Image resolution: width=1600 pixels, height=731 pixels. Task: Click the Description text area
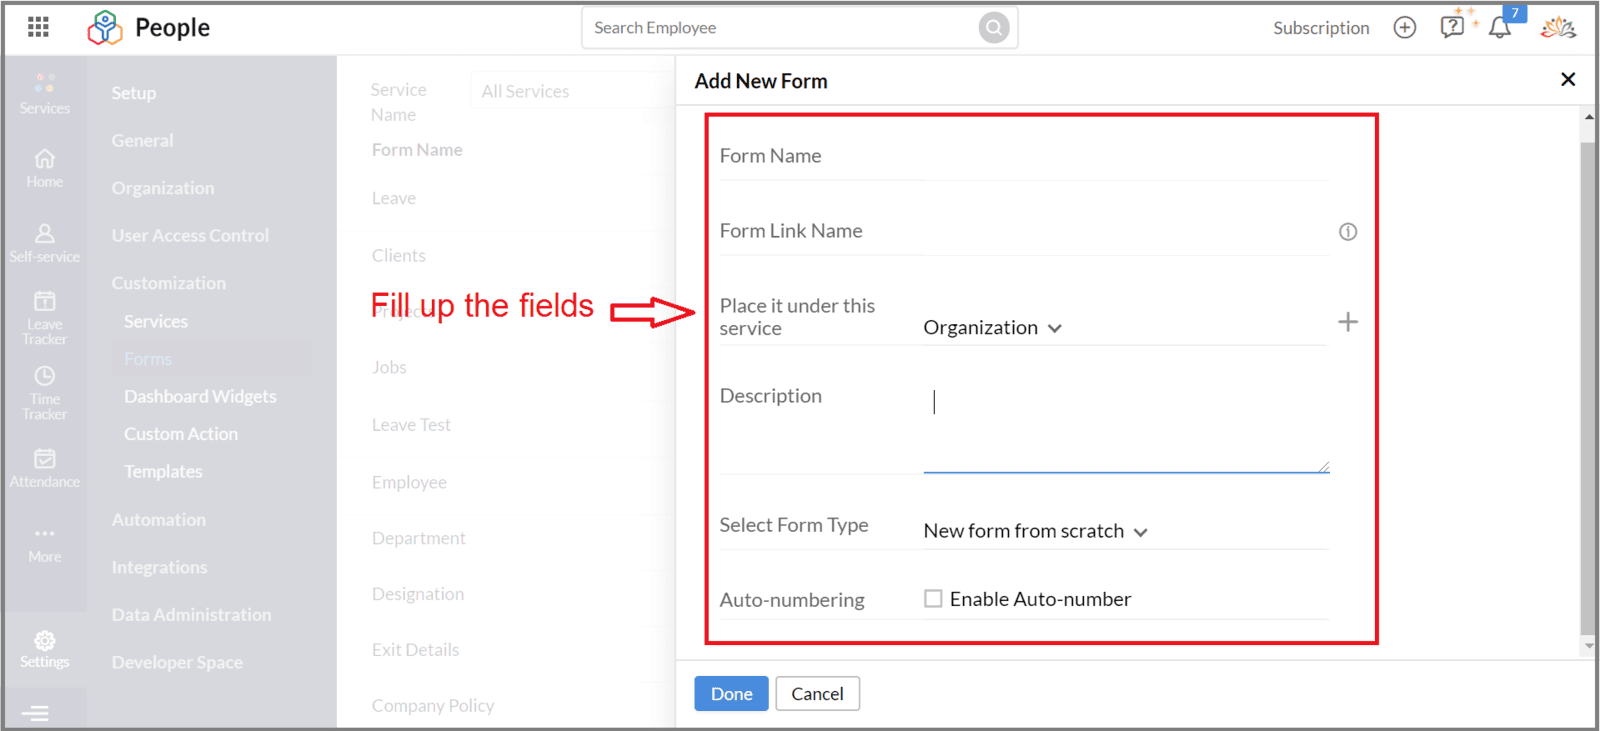[x=1126, y=428]
